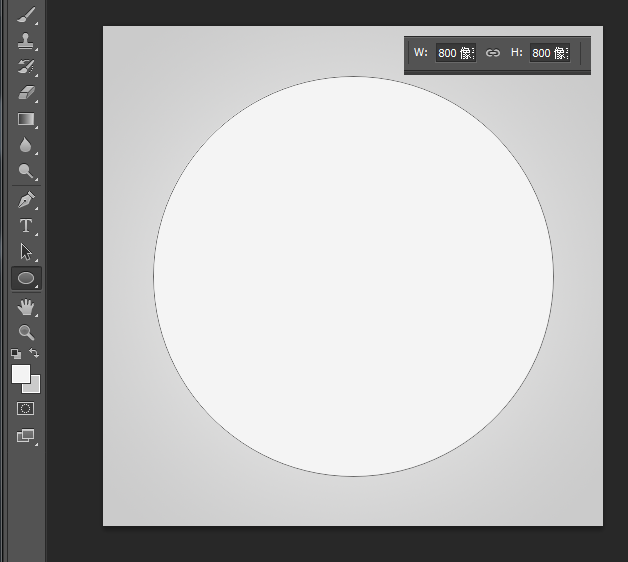Open the foreground color picker
This screenshot has height=562, width=628.
(21, 374)
